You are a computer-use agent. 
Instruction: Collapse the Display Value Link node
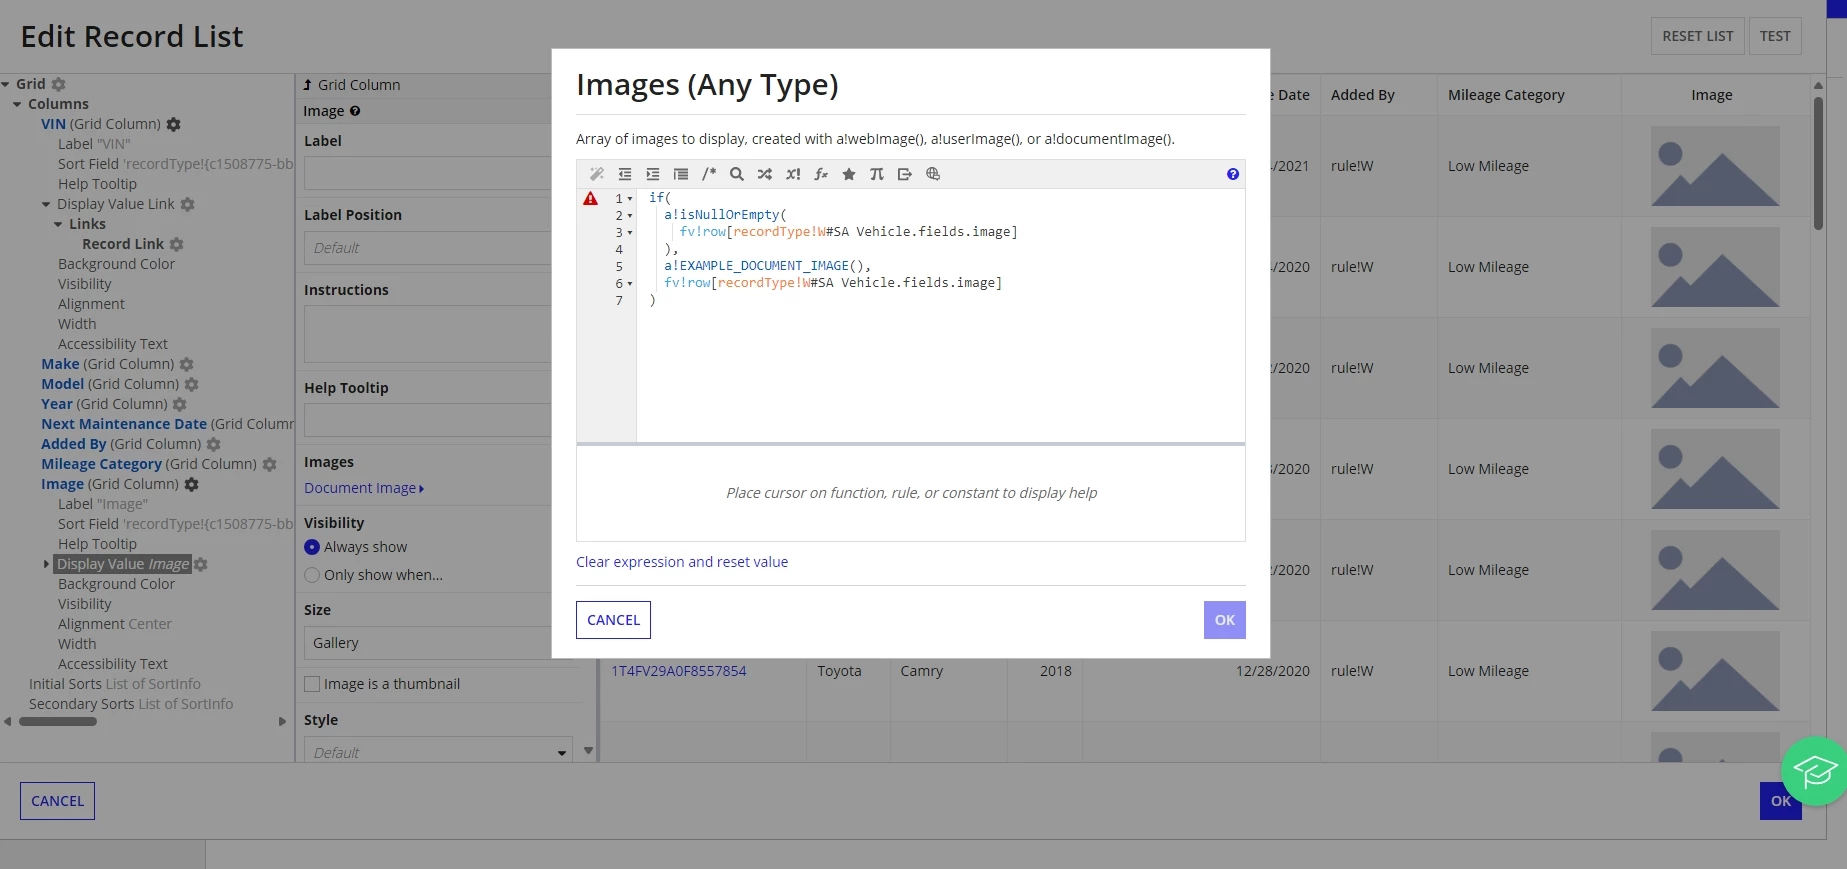46,204
